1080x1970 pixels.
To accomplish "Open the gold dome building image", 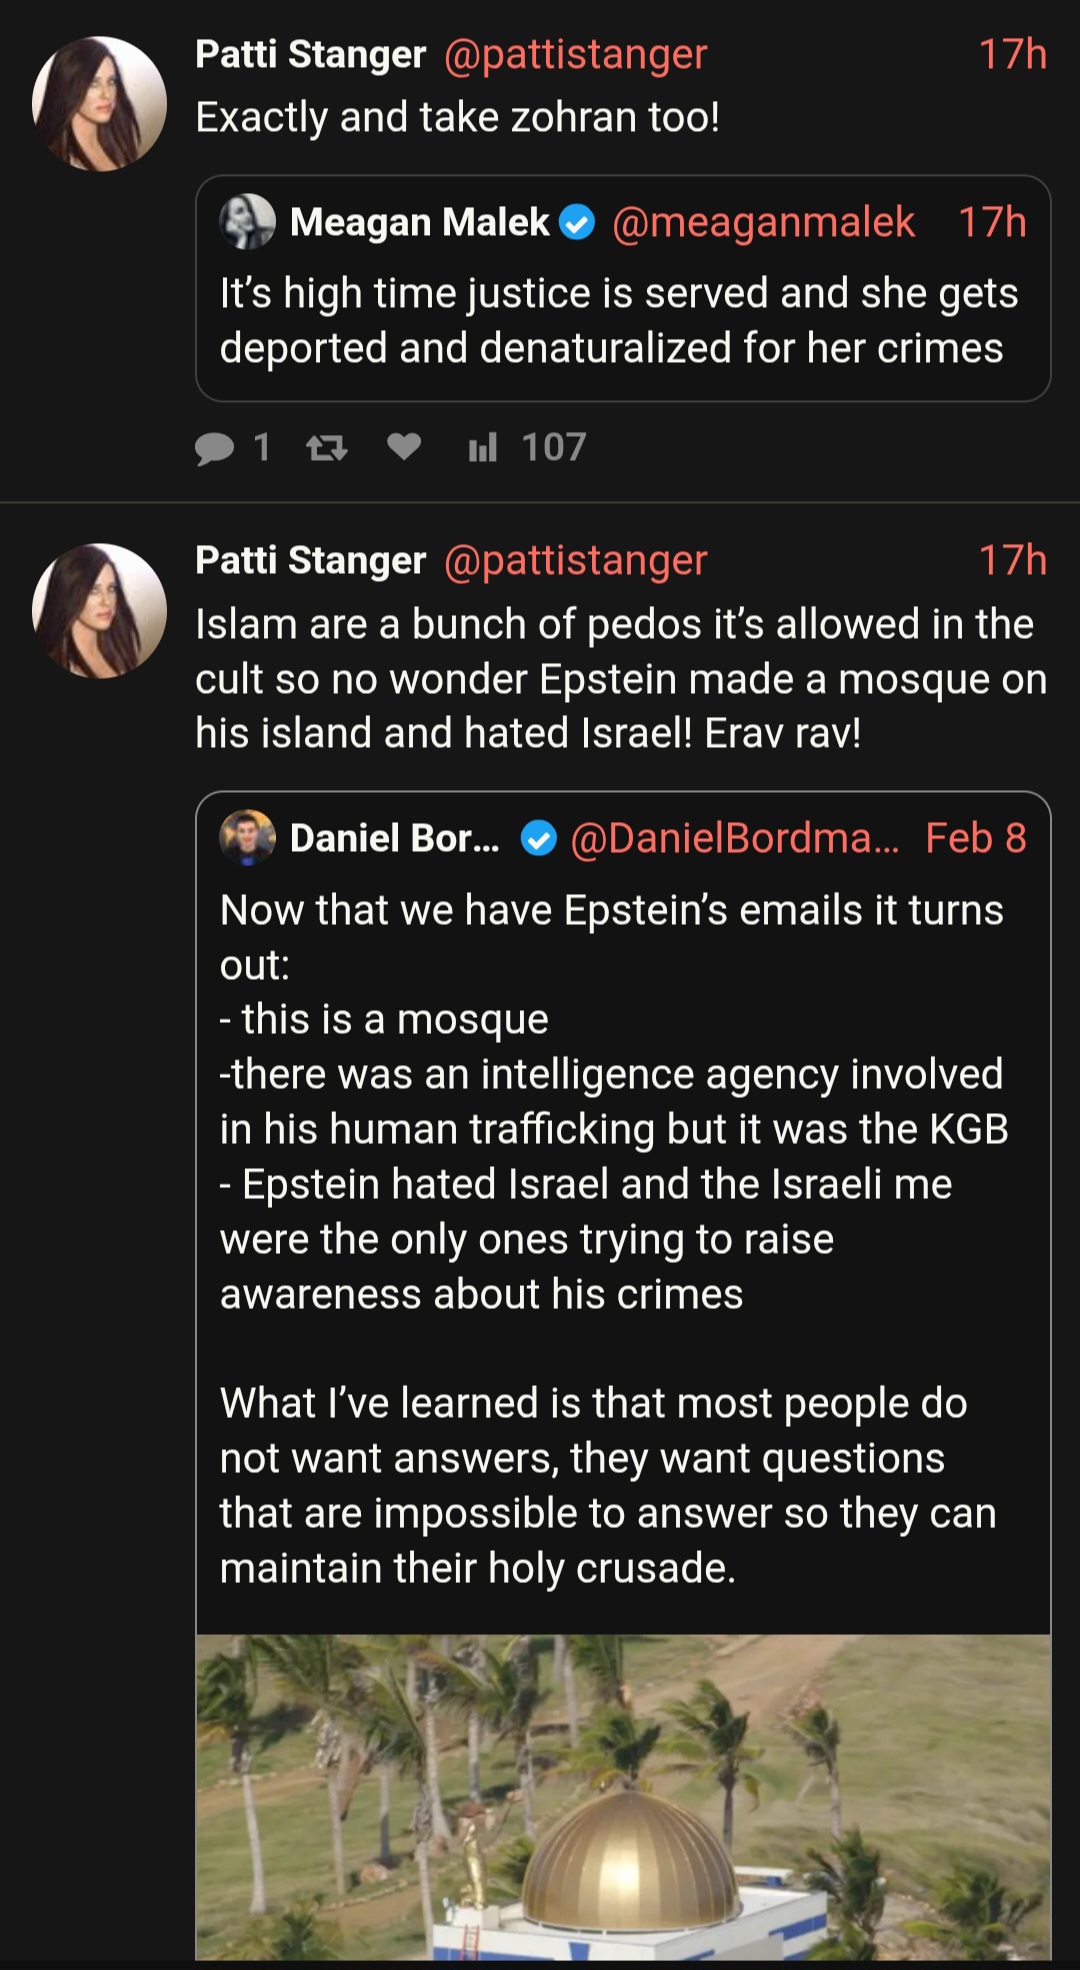I will click(623, 1797).
